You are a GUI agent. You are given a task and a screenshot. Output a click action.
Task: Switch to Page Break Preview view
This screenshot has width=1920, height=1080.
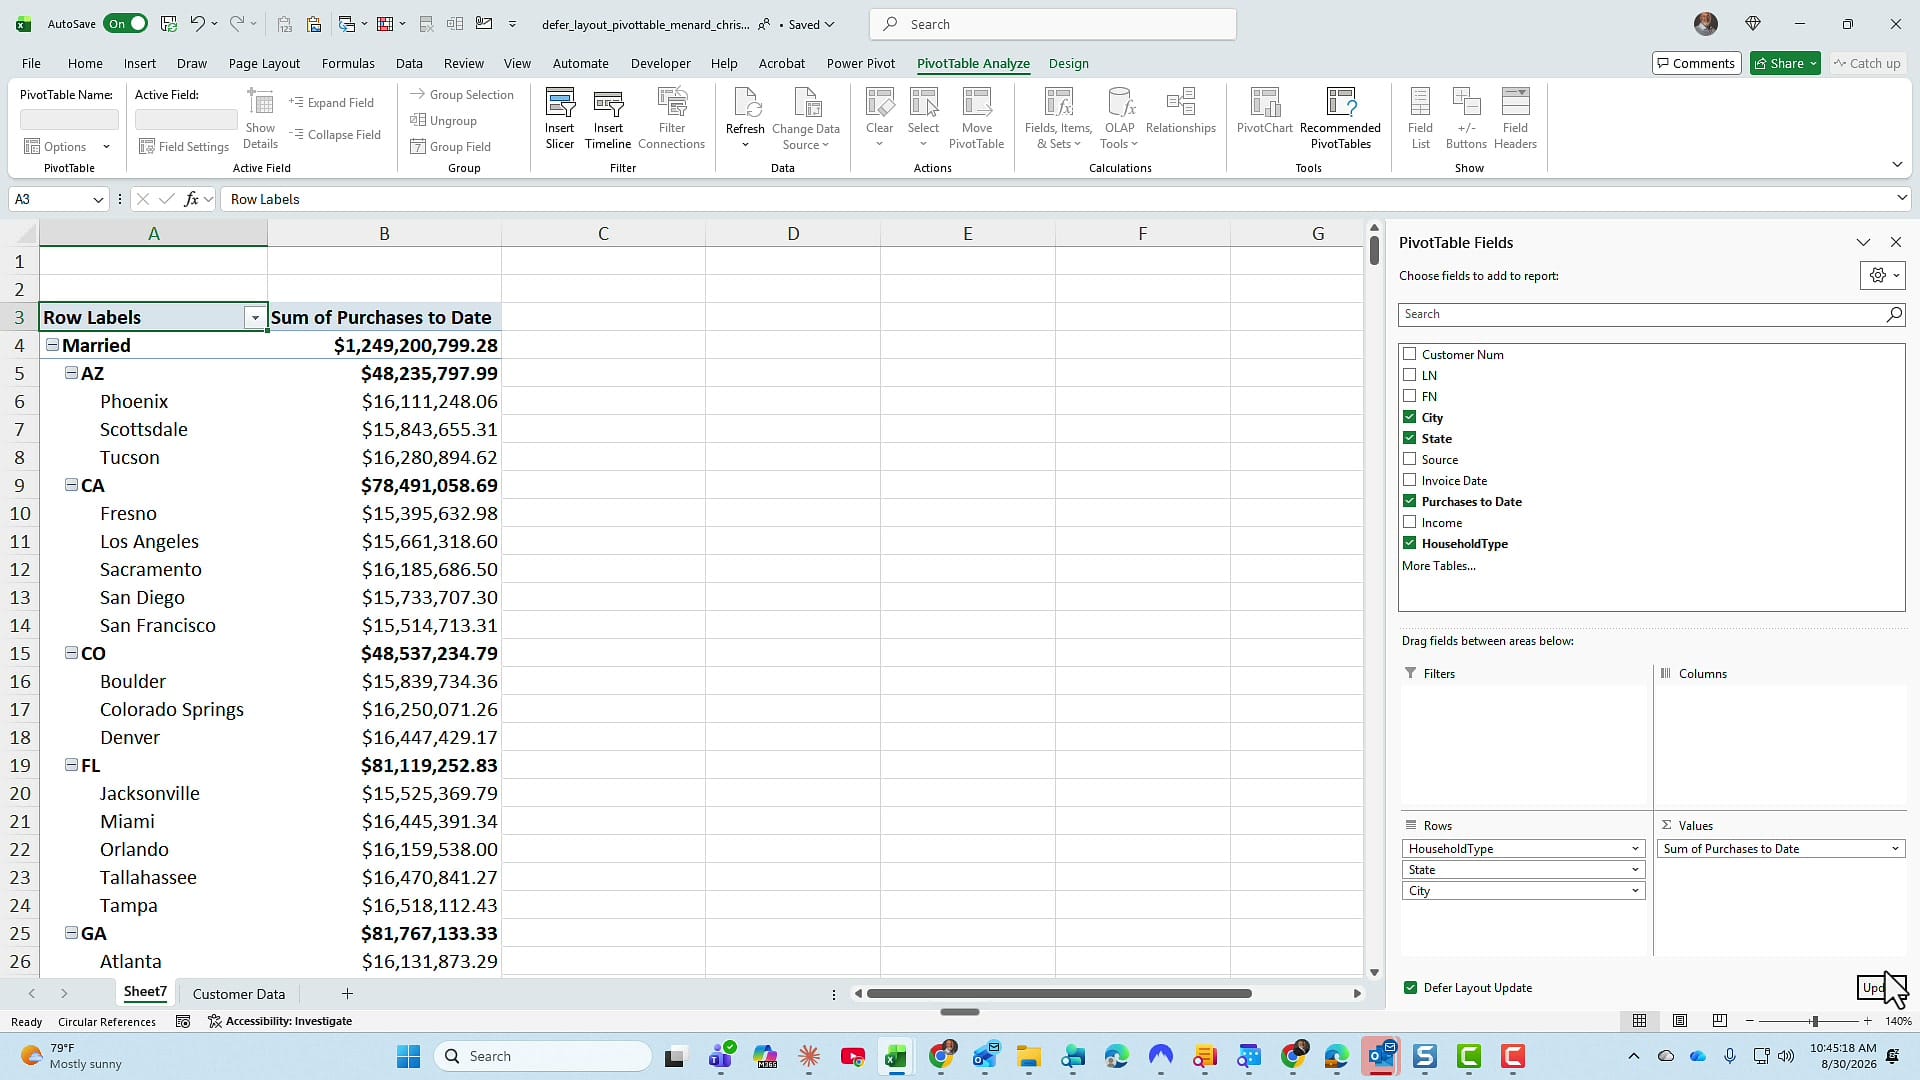coord(1720,1021)
